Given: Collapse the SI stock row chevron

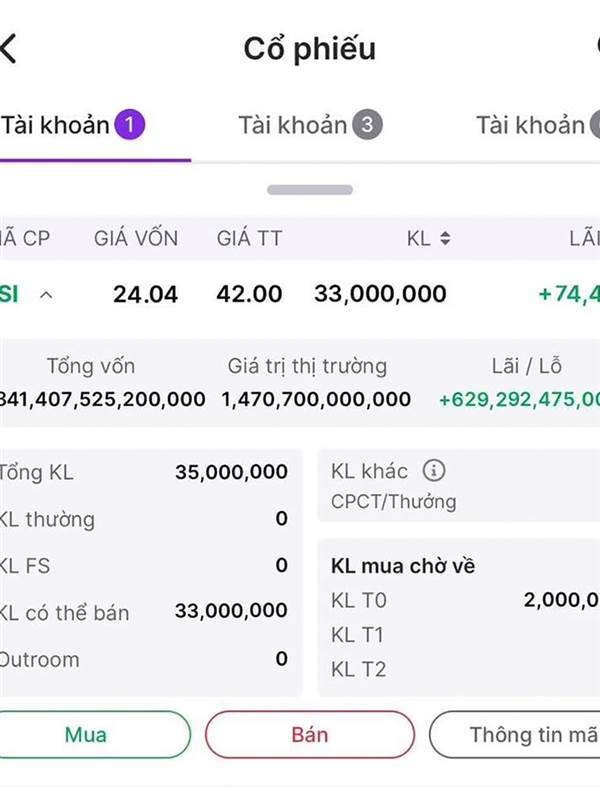Looking at the screenshot, I should click(46, 294).
